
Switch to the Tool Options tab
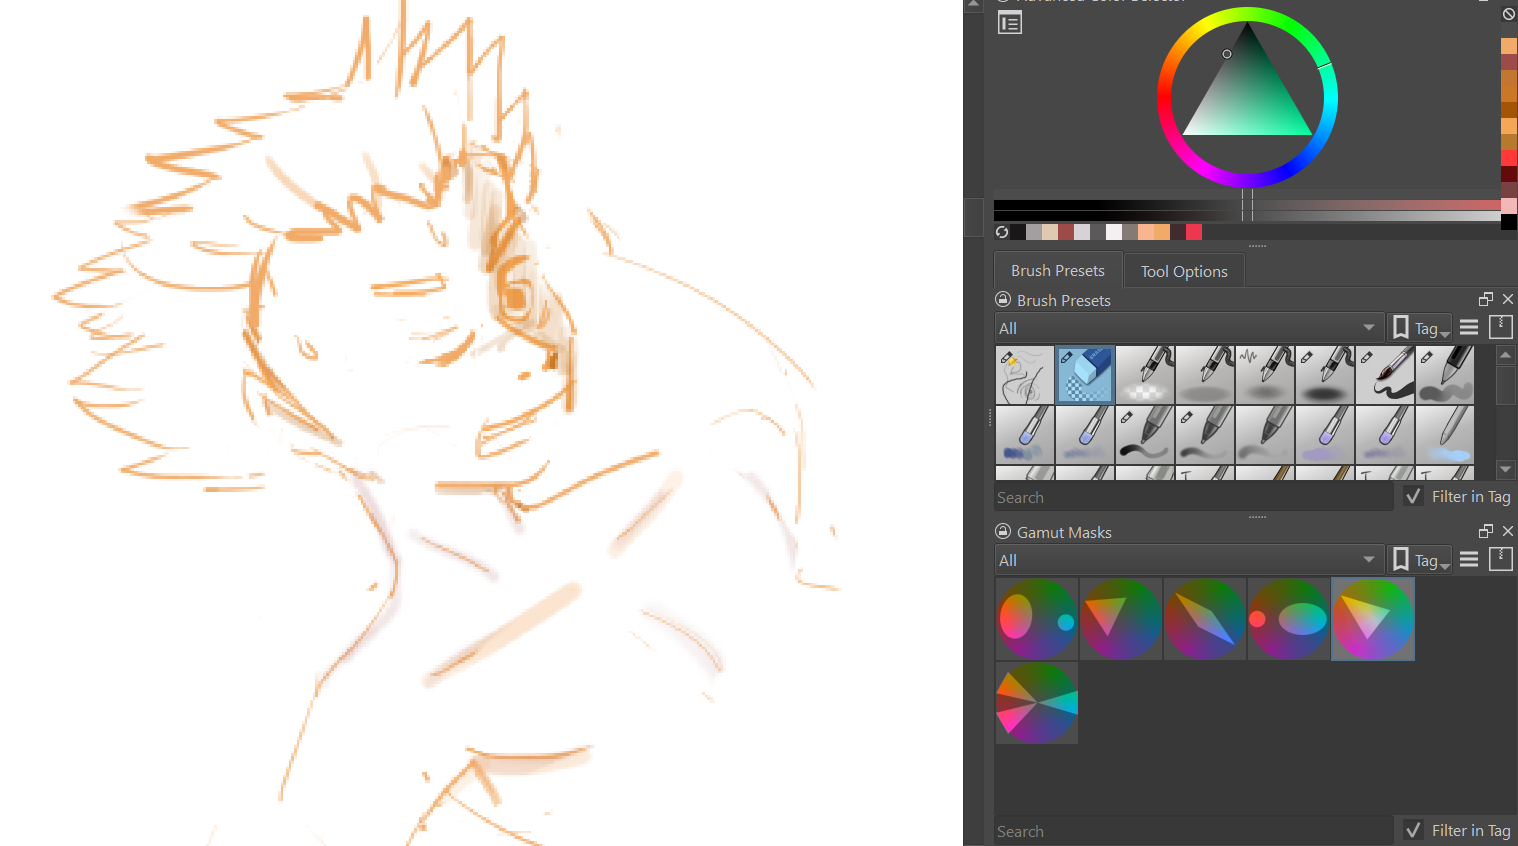point(1184,272)
